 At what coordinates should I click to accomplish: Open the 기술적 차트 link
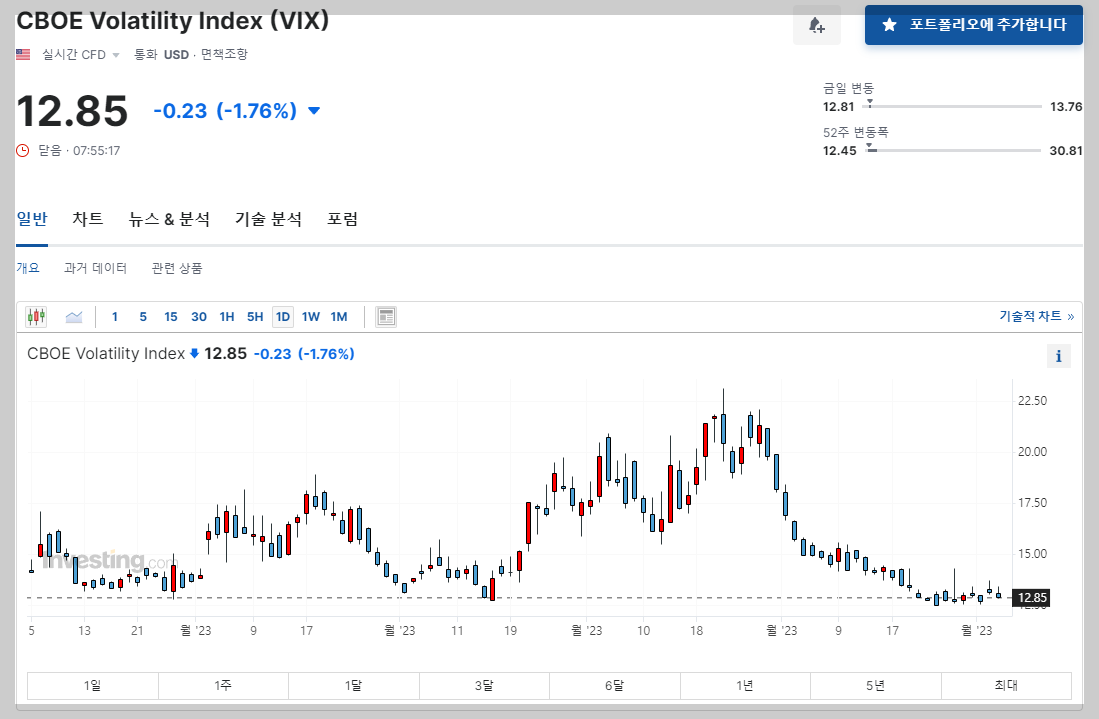(1037, 317)
